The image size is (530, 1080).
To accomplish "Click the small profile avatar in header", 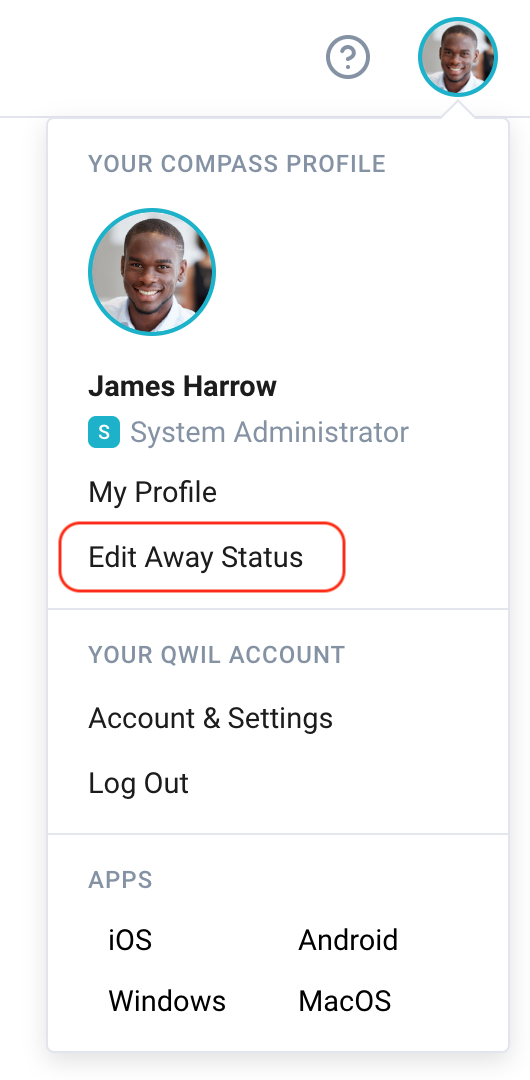I will 458,56.
